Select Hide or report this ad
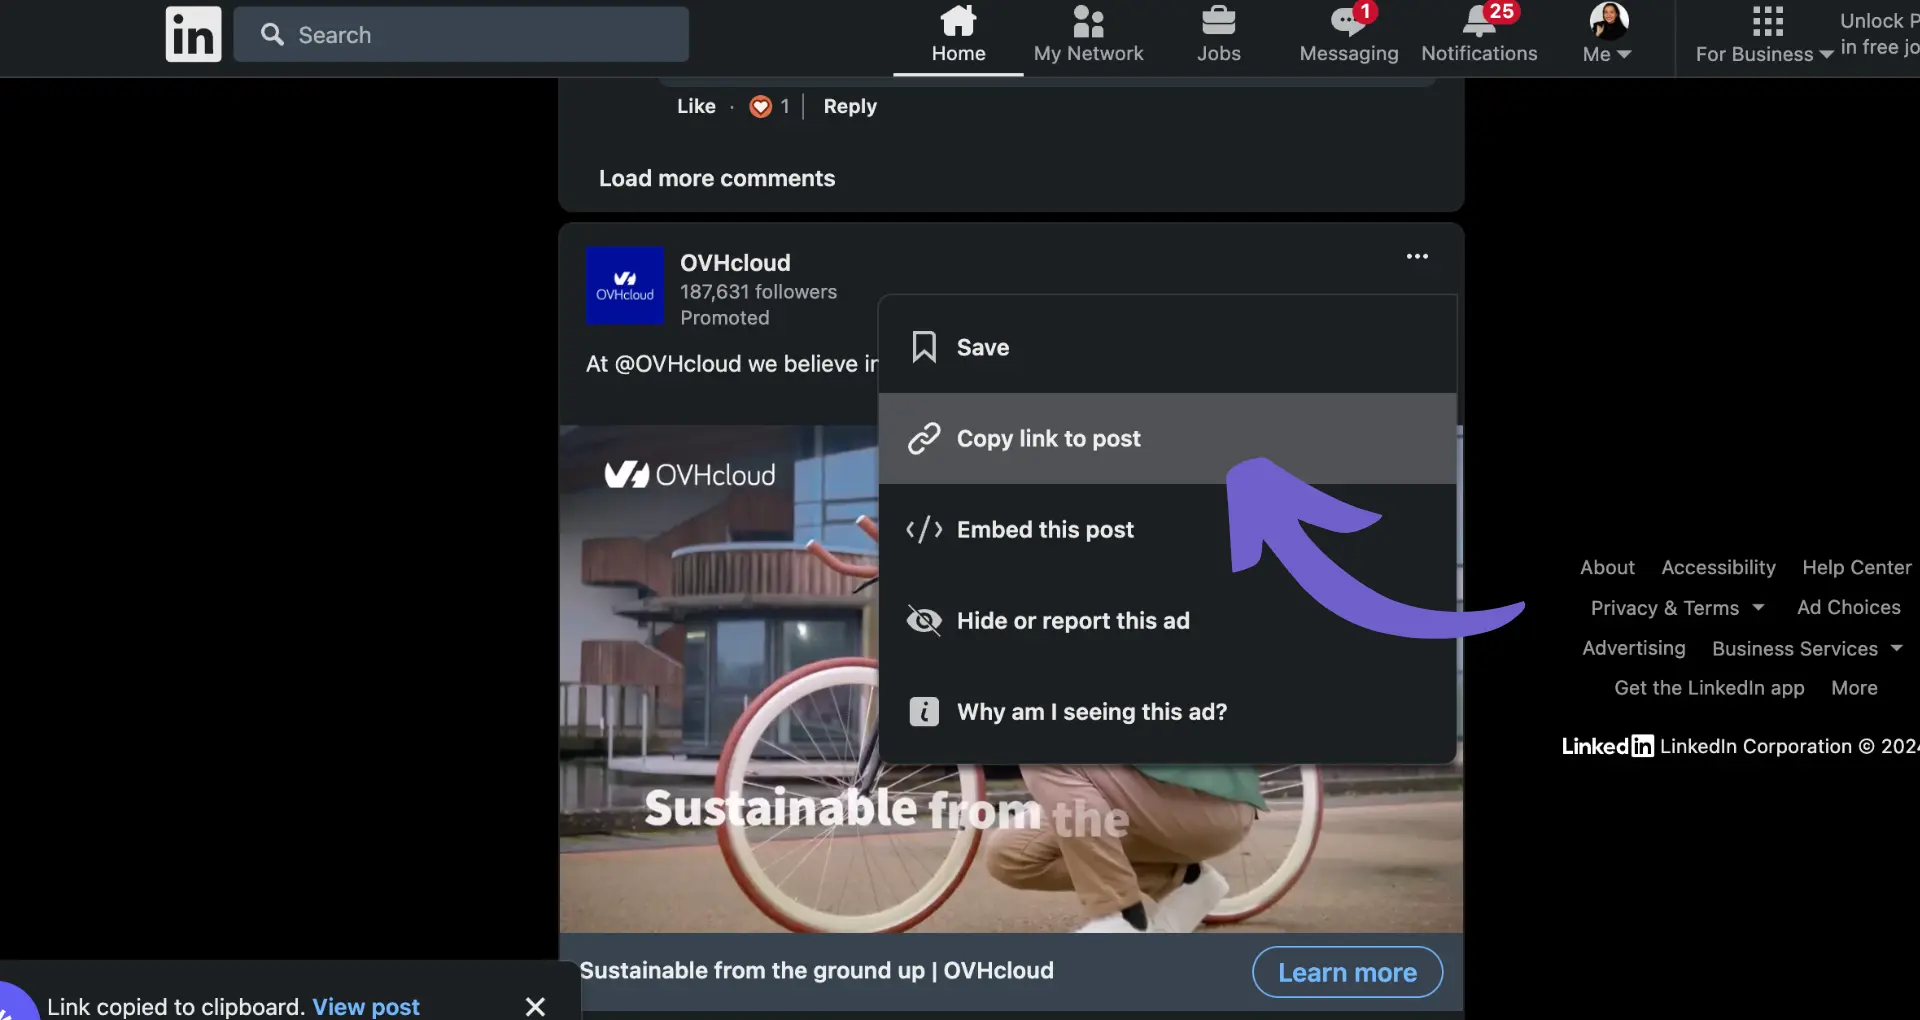 pyautogui.click(x=1167, y=620)
